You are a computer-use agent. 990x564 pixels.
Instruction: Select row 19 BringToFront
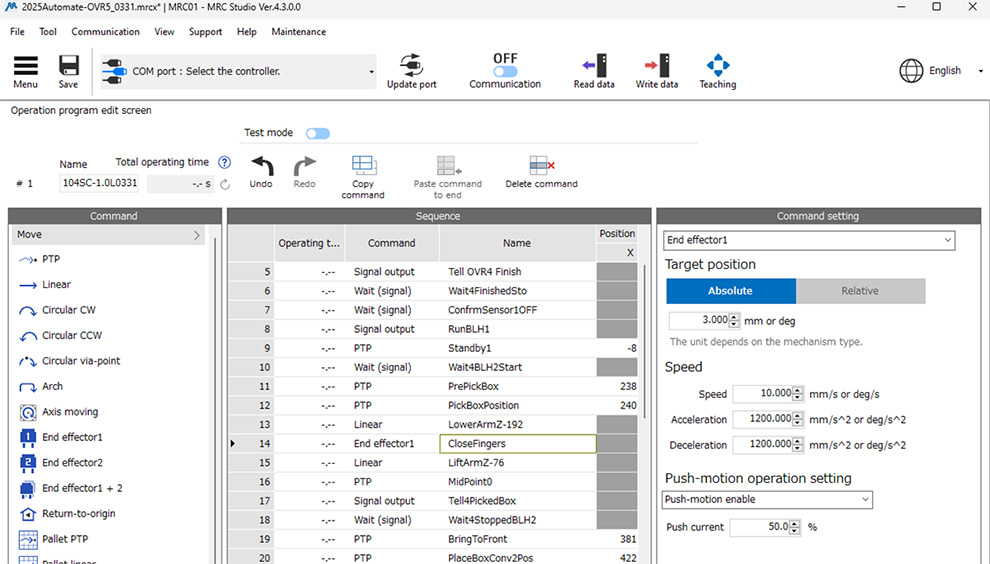(x=432, y=539)
